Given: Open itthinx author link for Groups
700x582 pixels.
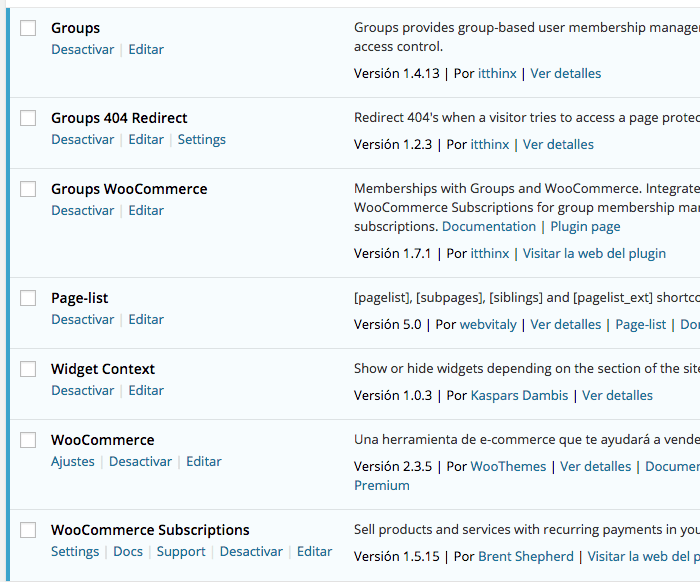Looking at the screenshot, I should click(497, 74).
